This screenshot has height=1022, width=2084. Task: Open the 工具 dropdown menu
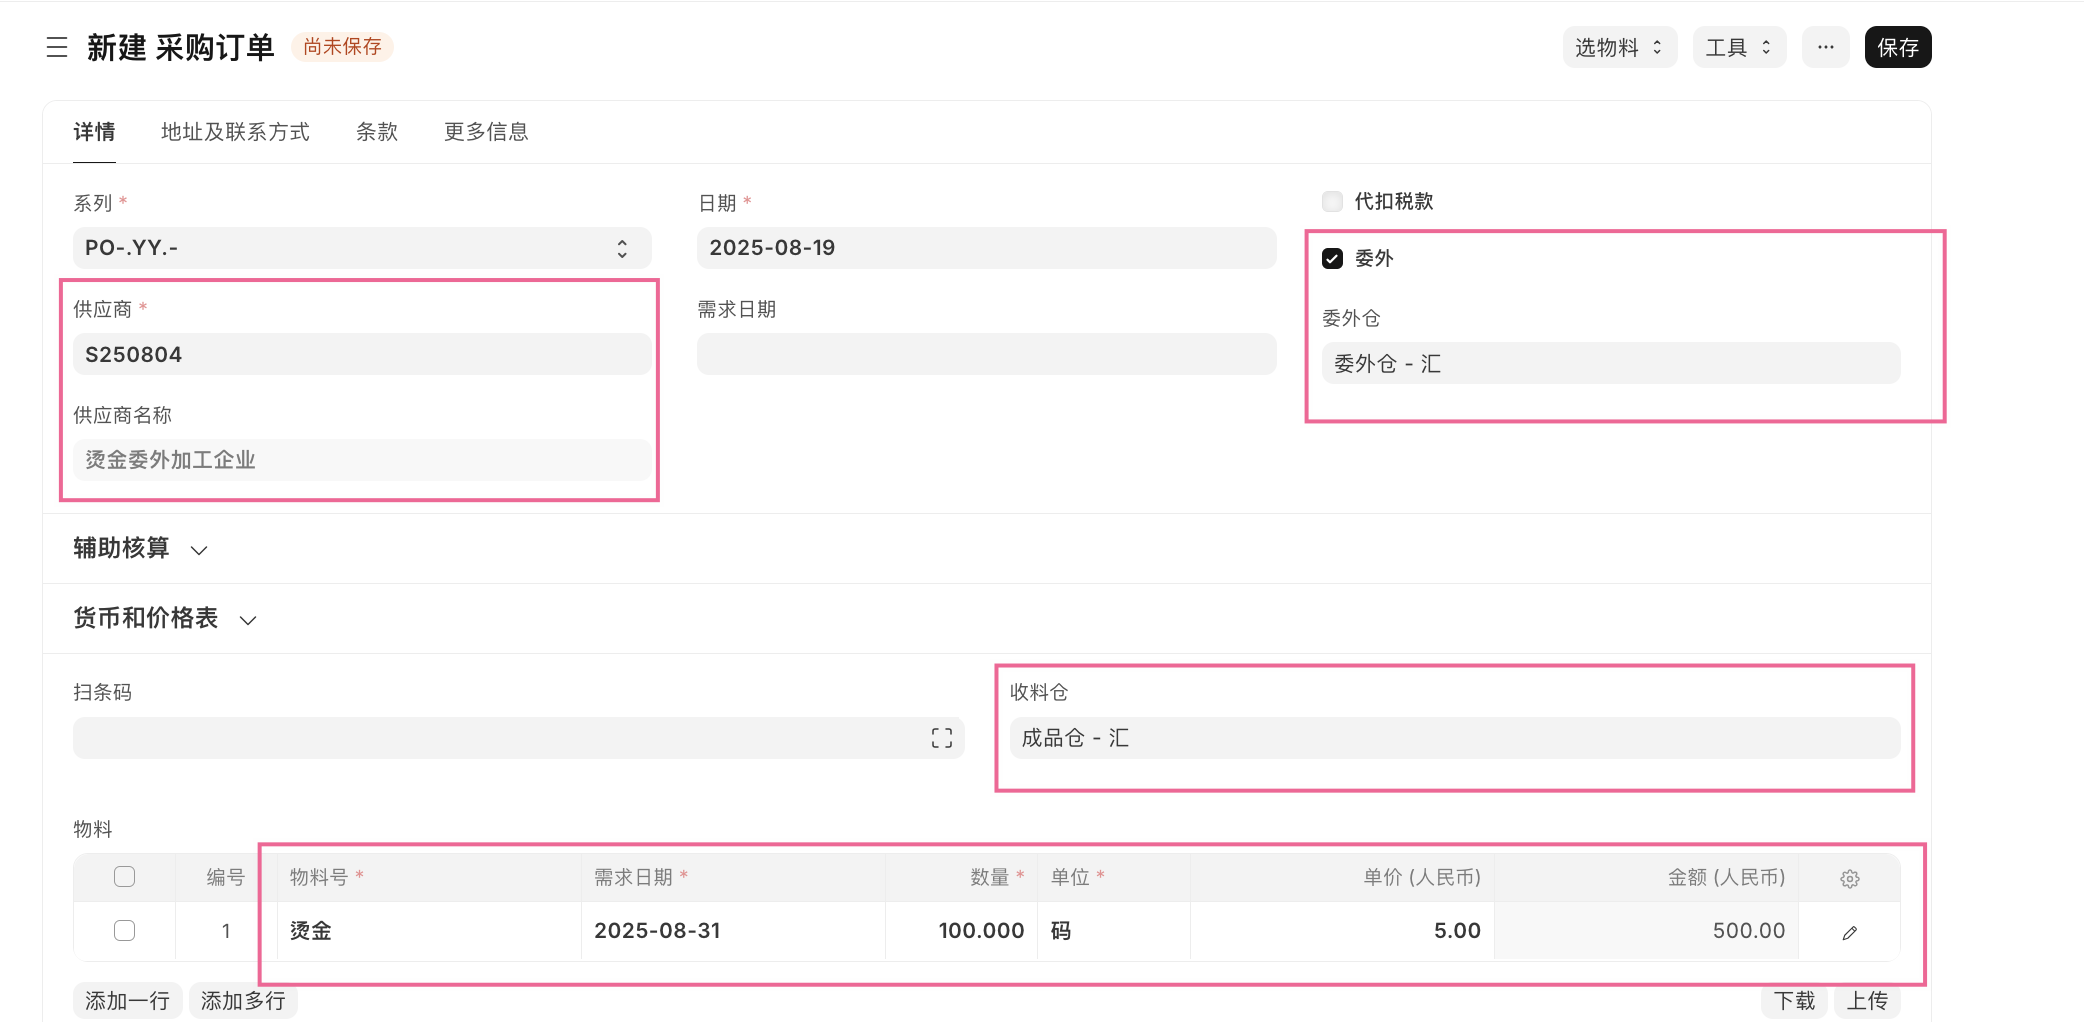(1738, 47)
